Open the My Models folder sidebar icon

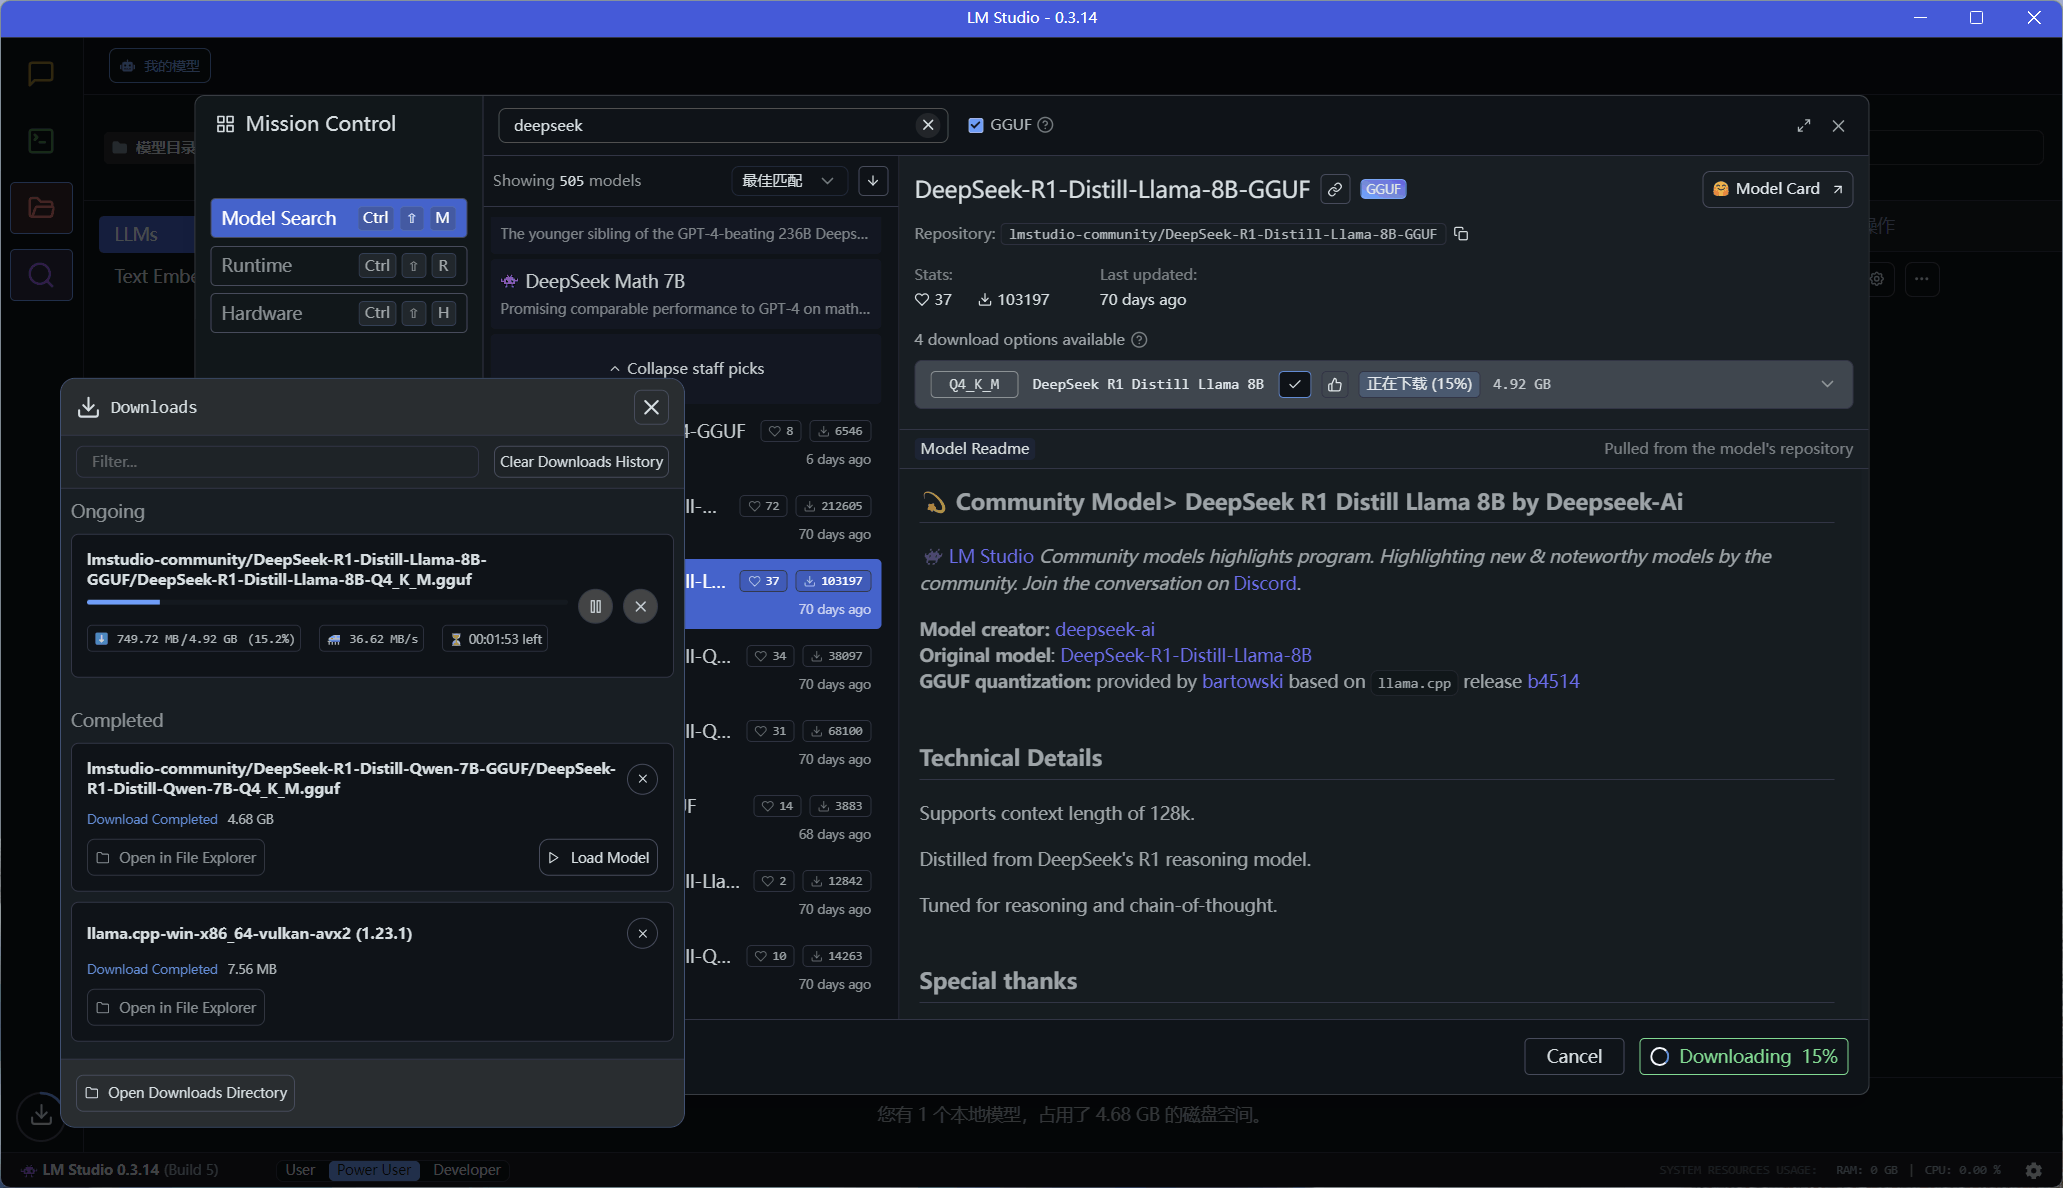[x=41, y=208]
